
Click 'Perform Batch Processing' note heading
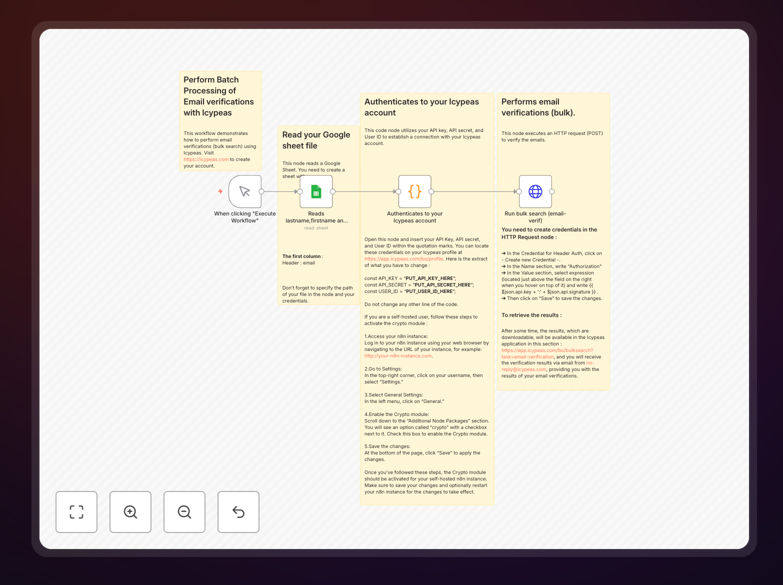pyautogui.click(x=219, y=96)
